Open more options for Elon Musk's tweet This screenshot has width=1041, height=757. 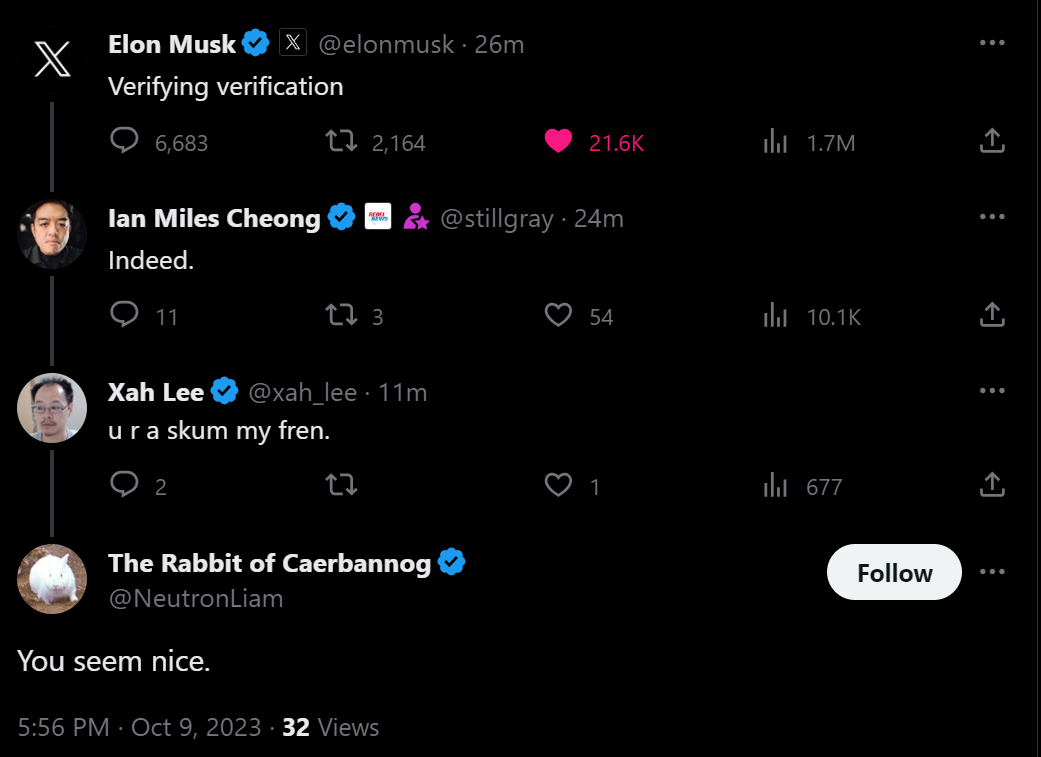991,43
